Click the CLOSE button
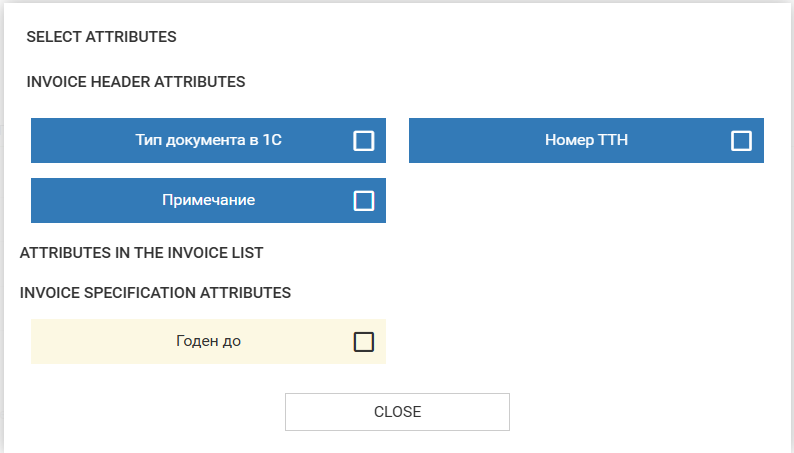 [x=397, y=412]
